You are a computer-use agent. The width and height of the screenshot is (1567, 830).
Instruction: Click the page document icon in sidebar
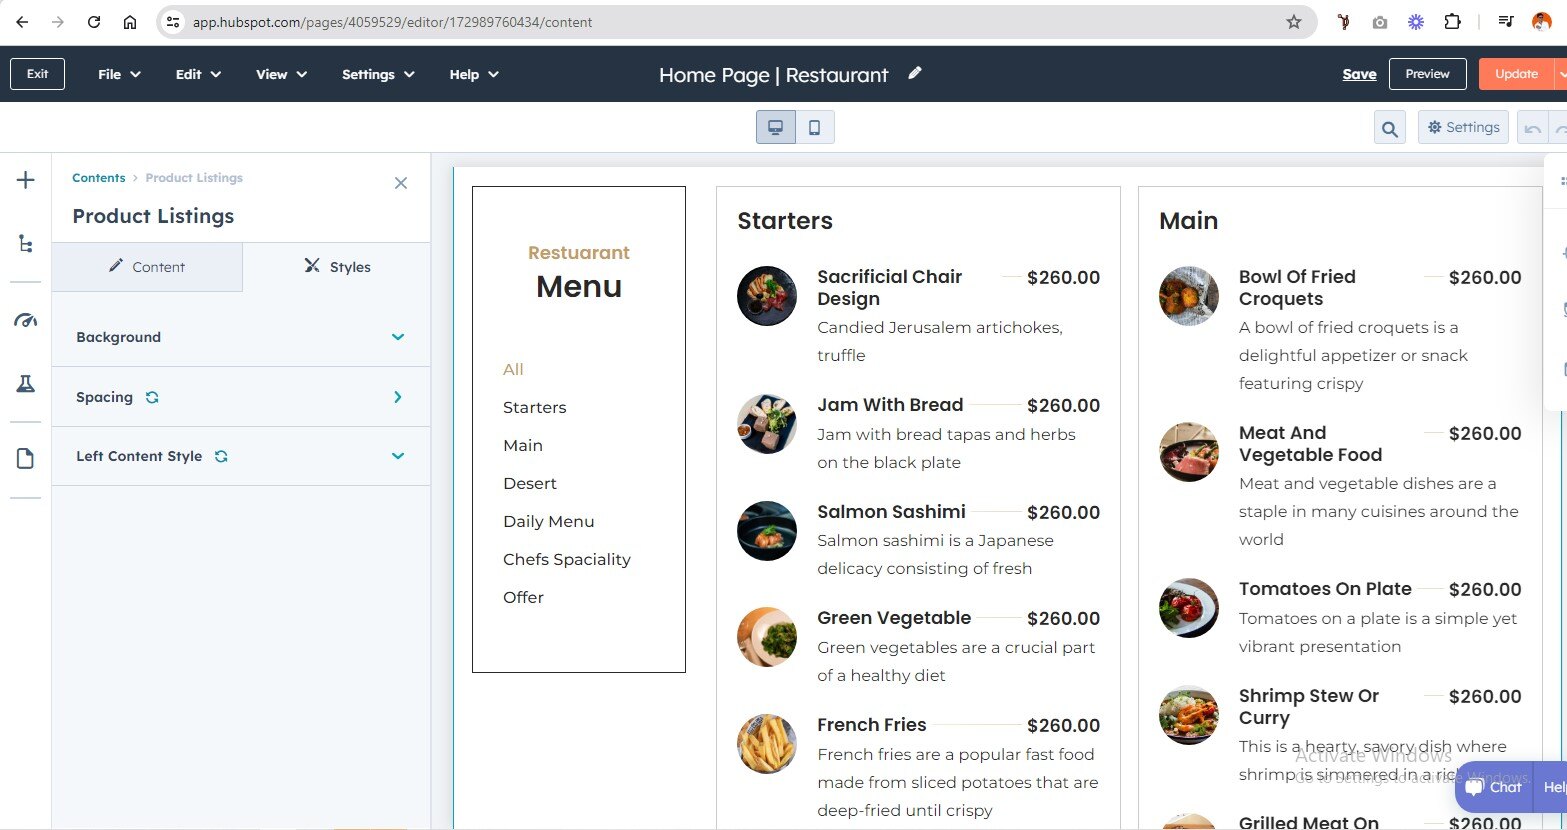(26, 459)
